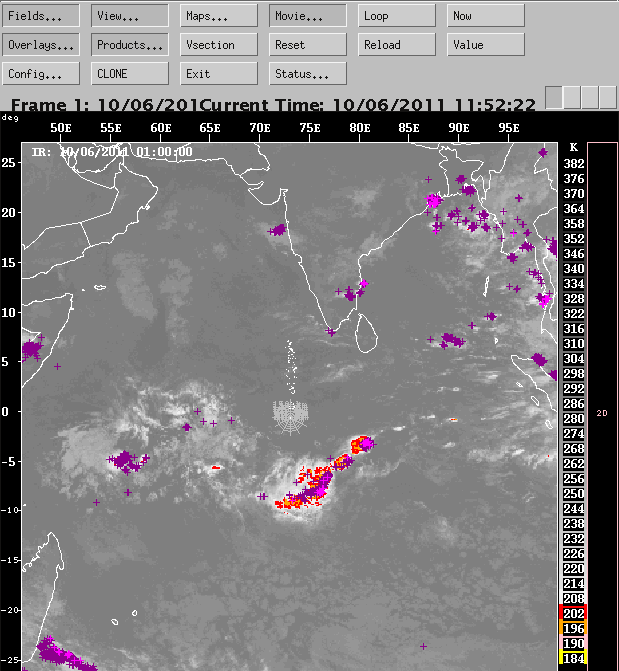Open the Status... window
This screenshot has width=619, height=671.
[308, 74]
